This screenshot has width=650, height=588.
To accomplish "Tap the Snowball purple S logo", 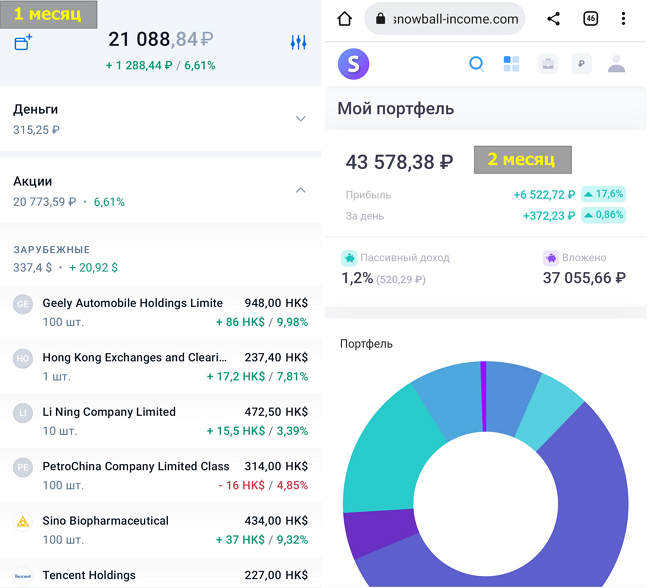I will tap(353, 64).
